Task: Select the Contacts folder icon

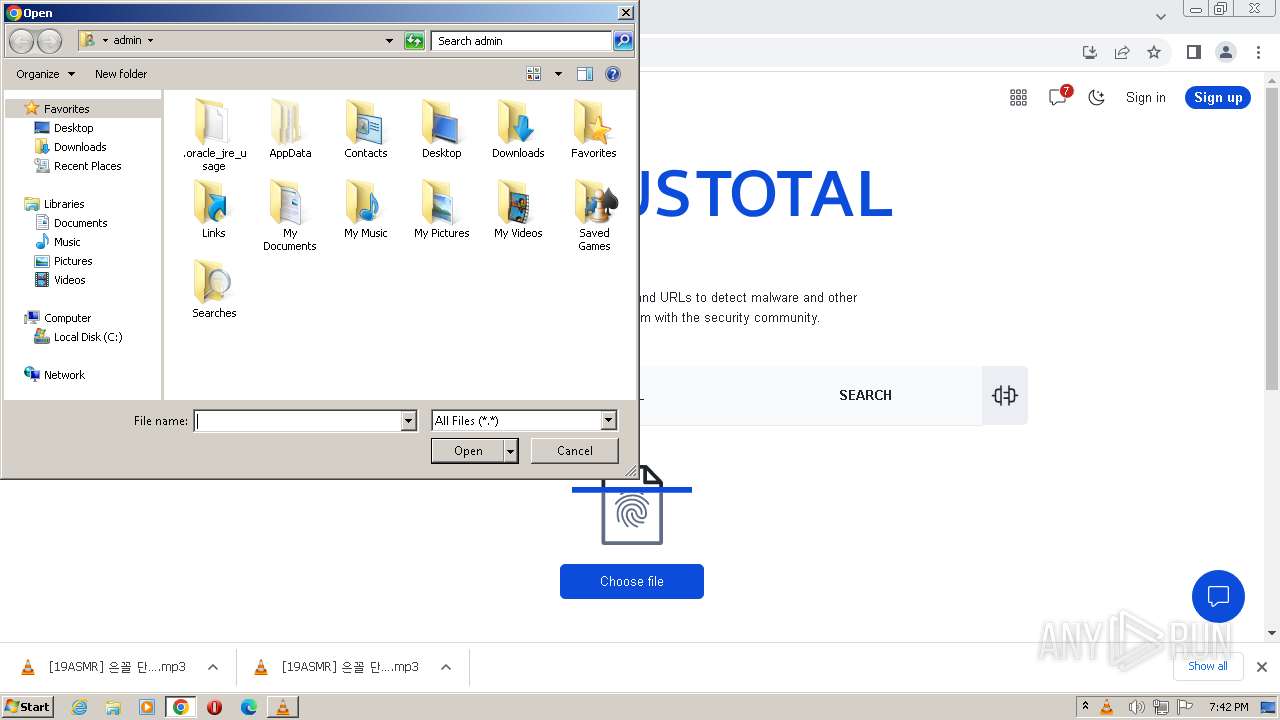Action: (x=366, y=122)
